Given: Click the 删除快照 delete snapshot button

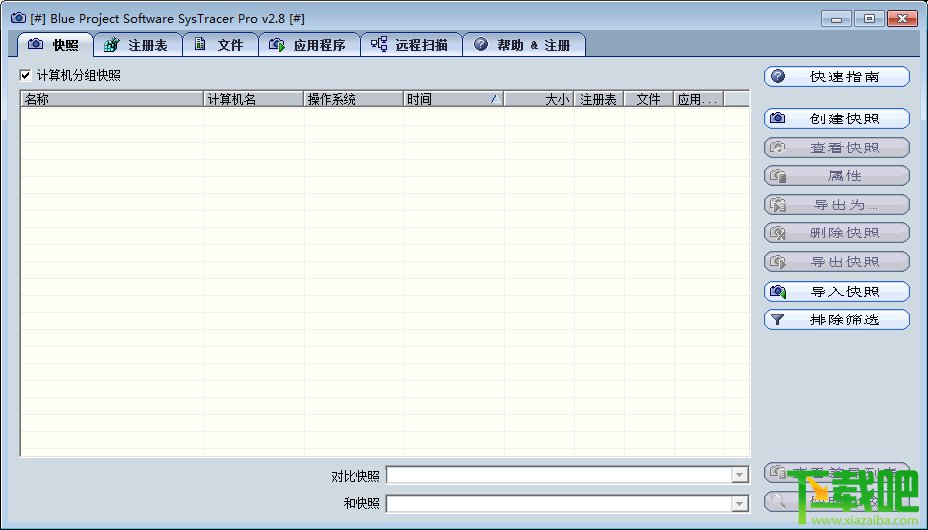Looking at the screenshot, I should (837, 233).
